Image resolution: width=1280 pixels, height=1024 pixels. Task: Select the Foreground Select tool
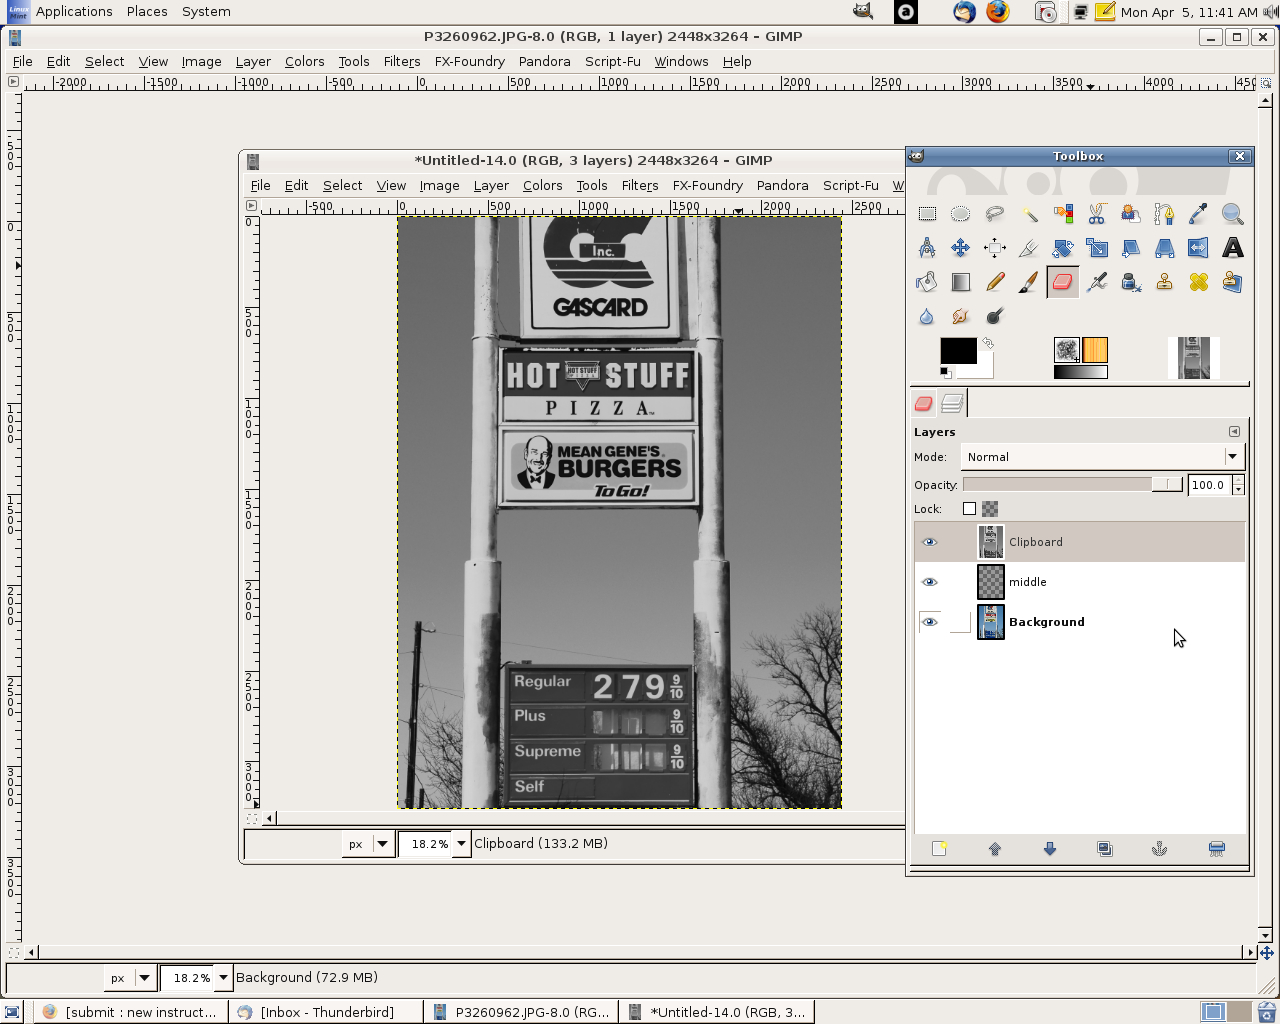(x=1131, y=214)
